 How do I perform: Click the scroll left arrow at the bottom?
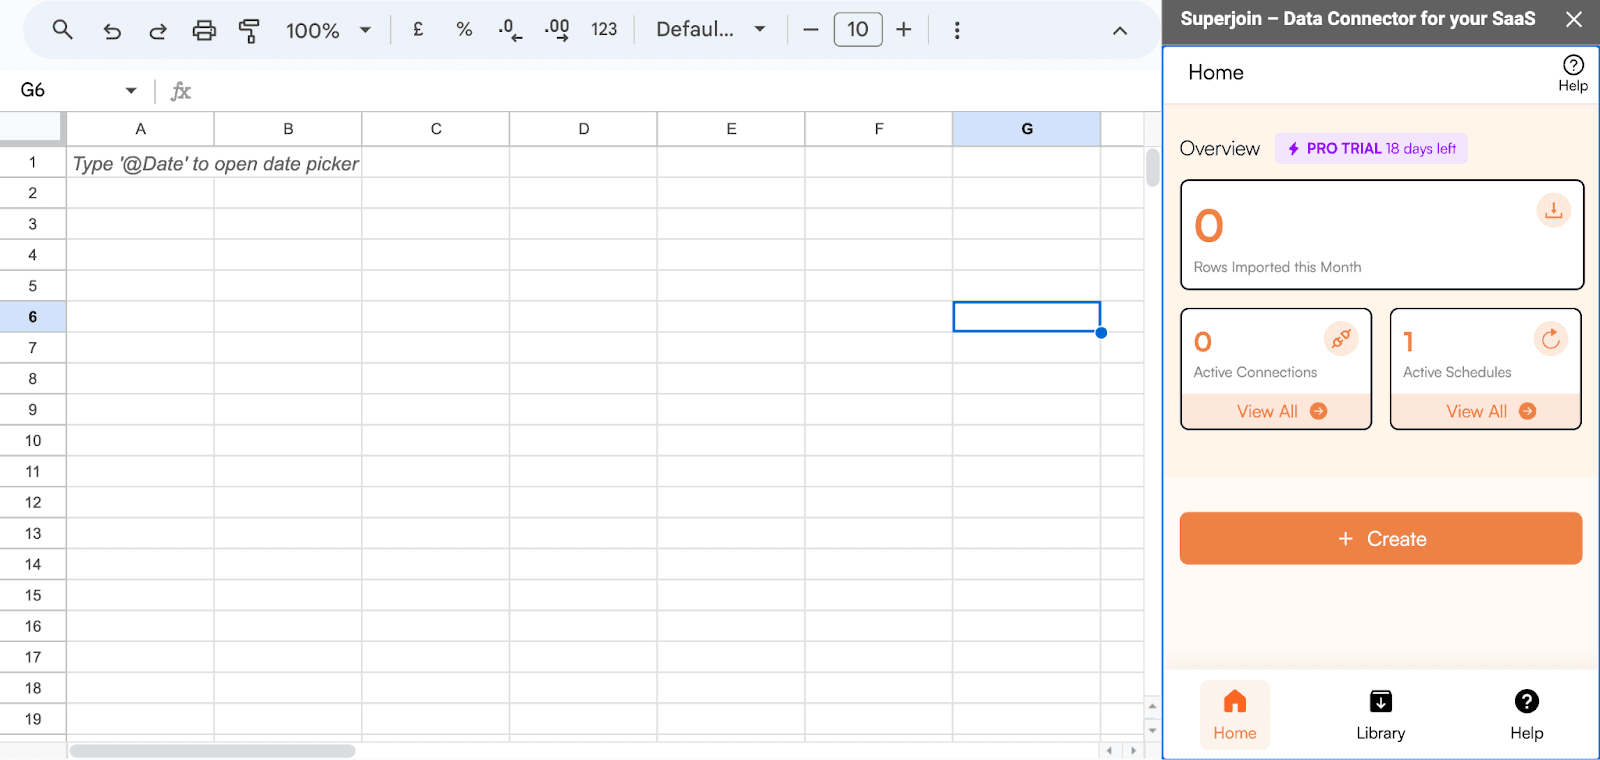(1109, 750)
